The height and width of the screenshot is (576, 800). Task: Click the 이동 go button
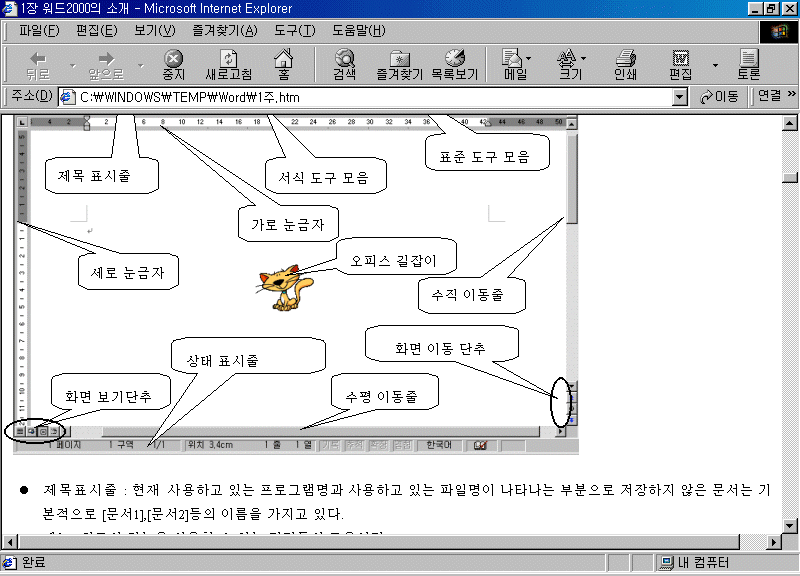point(719,96)
